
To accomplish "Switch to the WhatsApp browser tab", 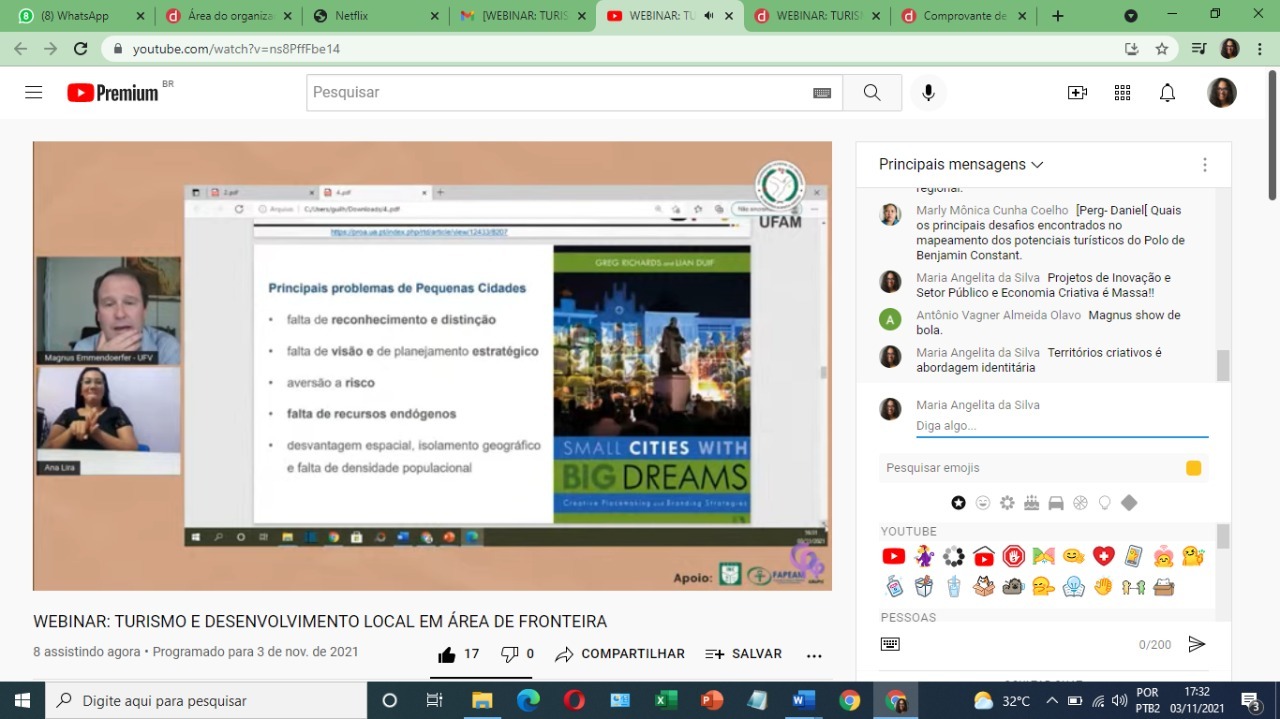I will coord(75,16).
